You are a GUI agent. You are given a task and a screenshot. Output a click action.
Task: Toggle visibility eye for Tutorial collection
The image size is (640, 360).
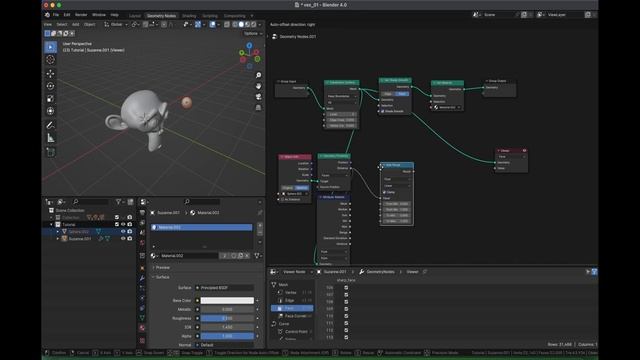123,224
